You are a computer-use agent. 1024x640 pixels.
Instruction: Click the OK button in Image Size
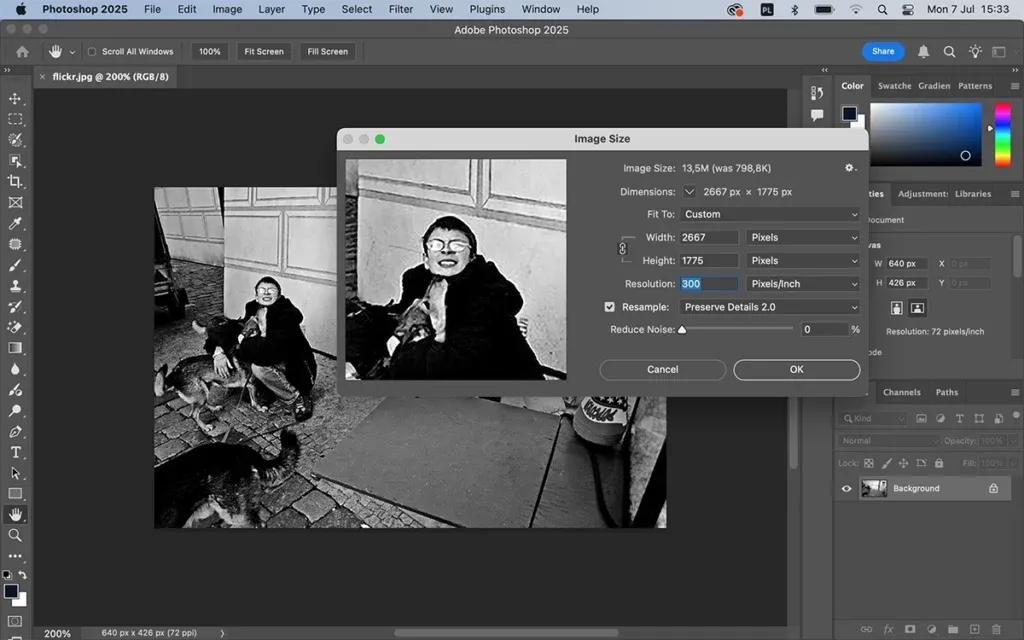(796, 369)
